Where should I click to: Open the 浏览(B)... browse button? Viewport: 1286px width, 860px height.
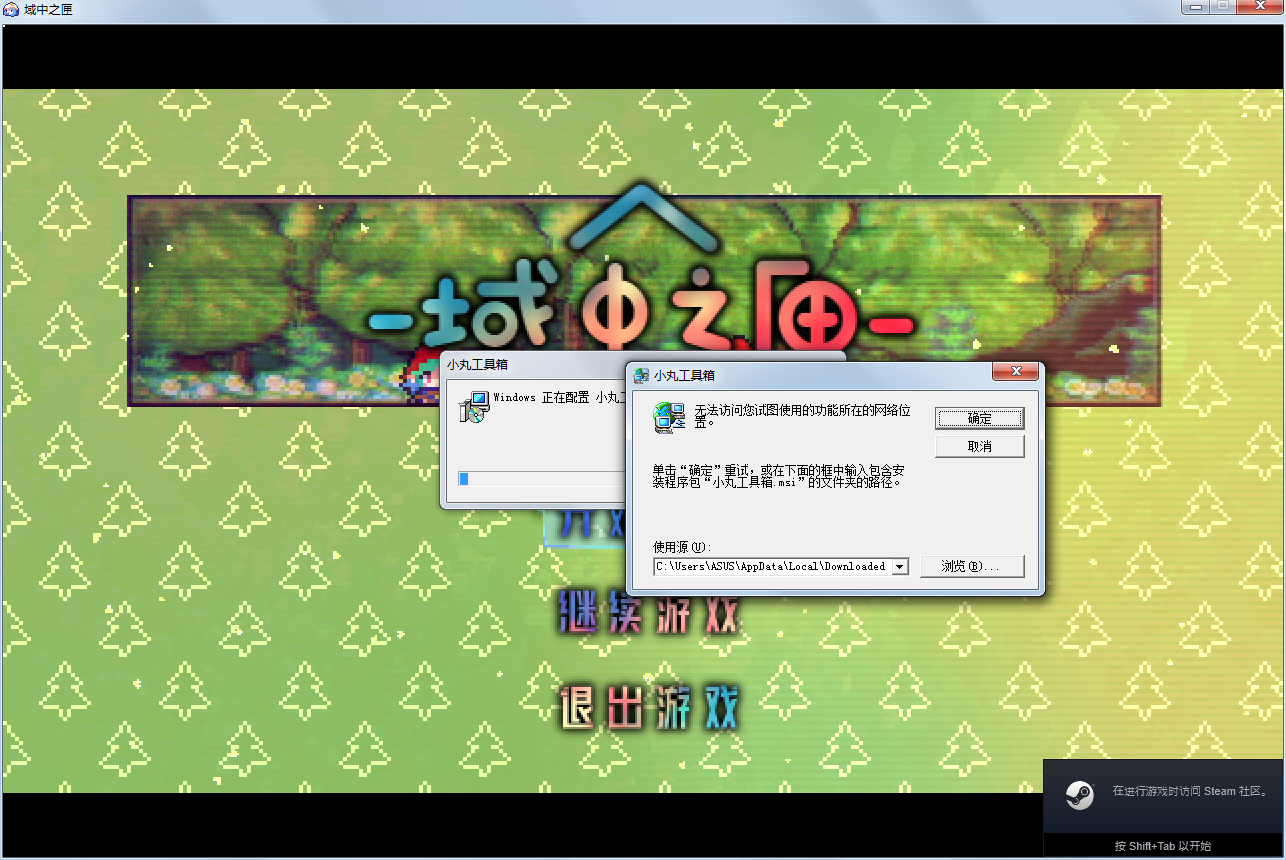[x=972, y=566]
